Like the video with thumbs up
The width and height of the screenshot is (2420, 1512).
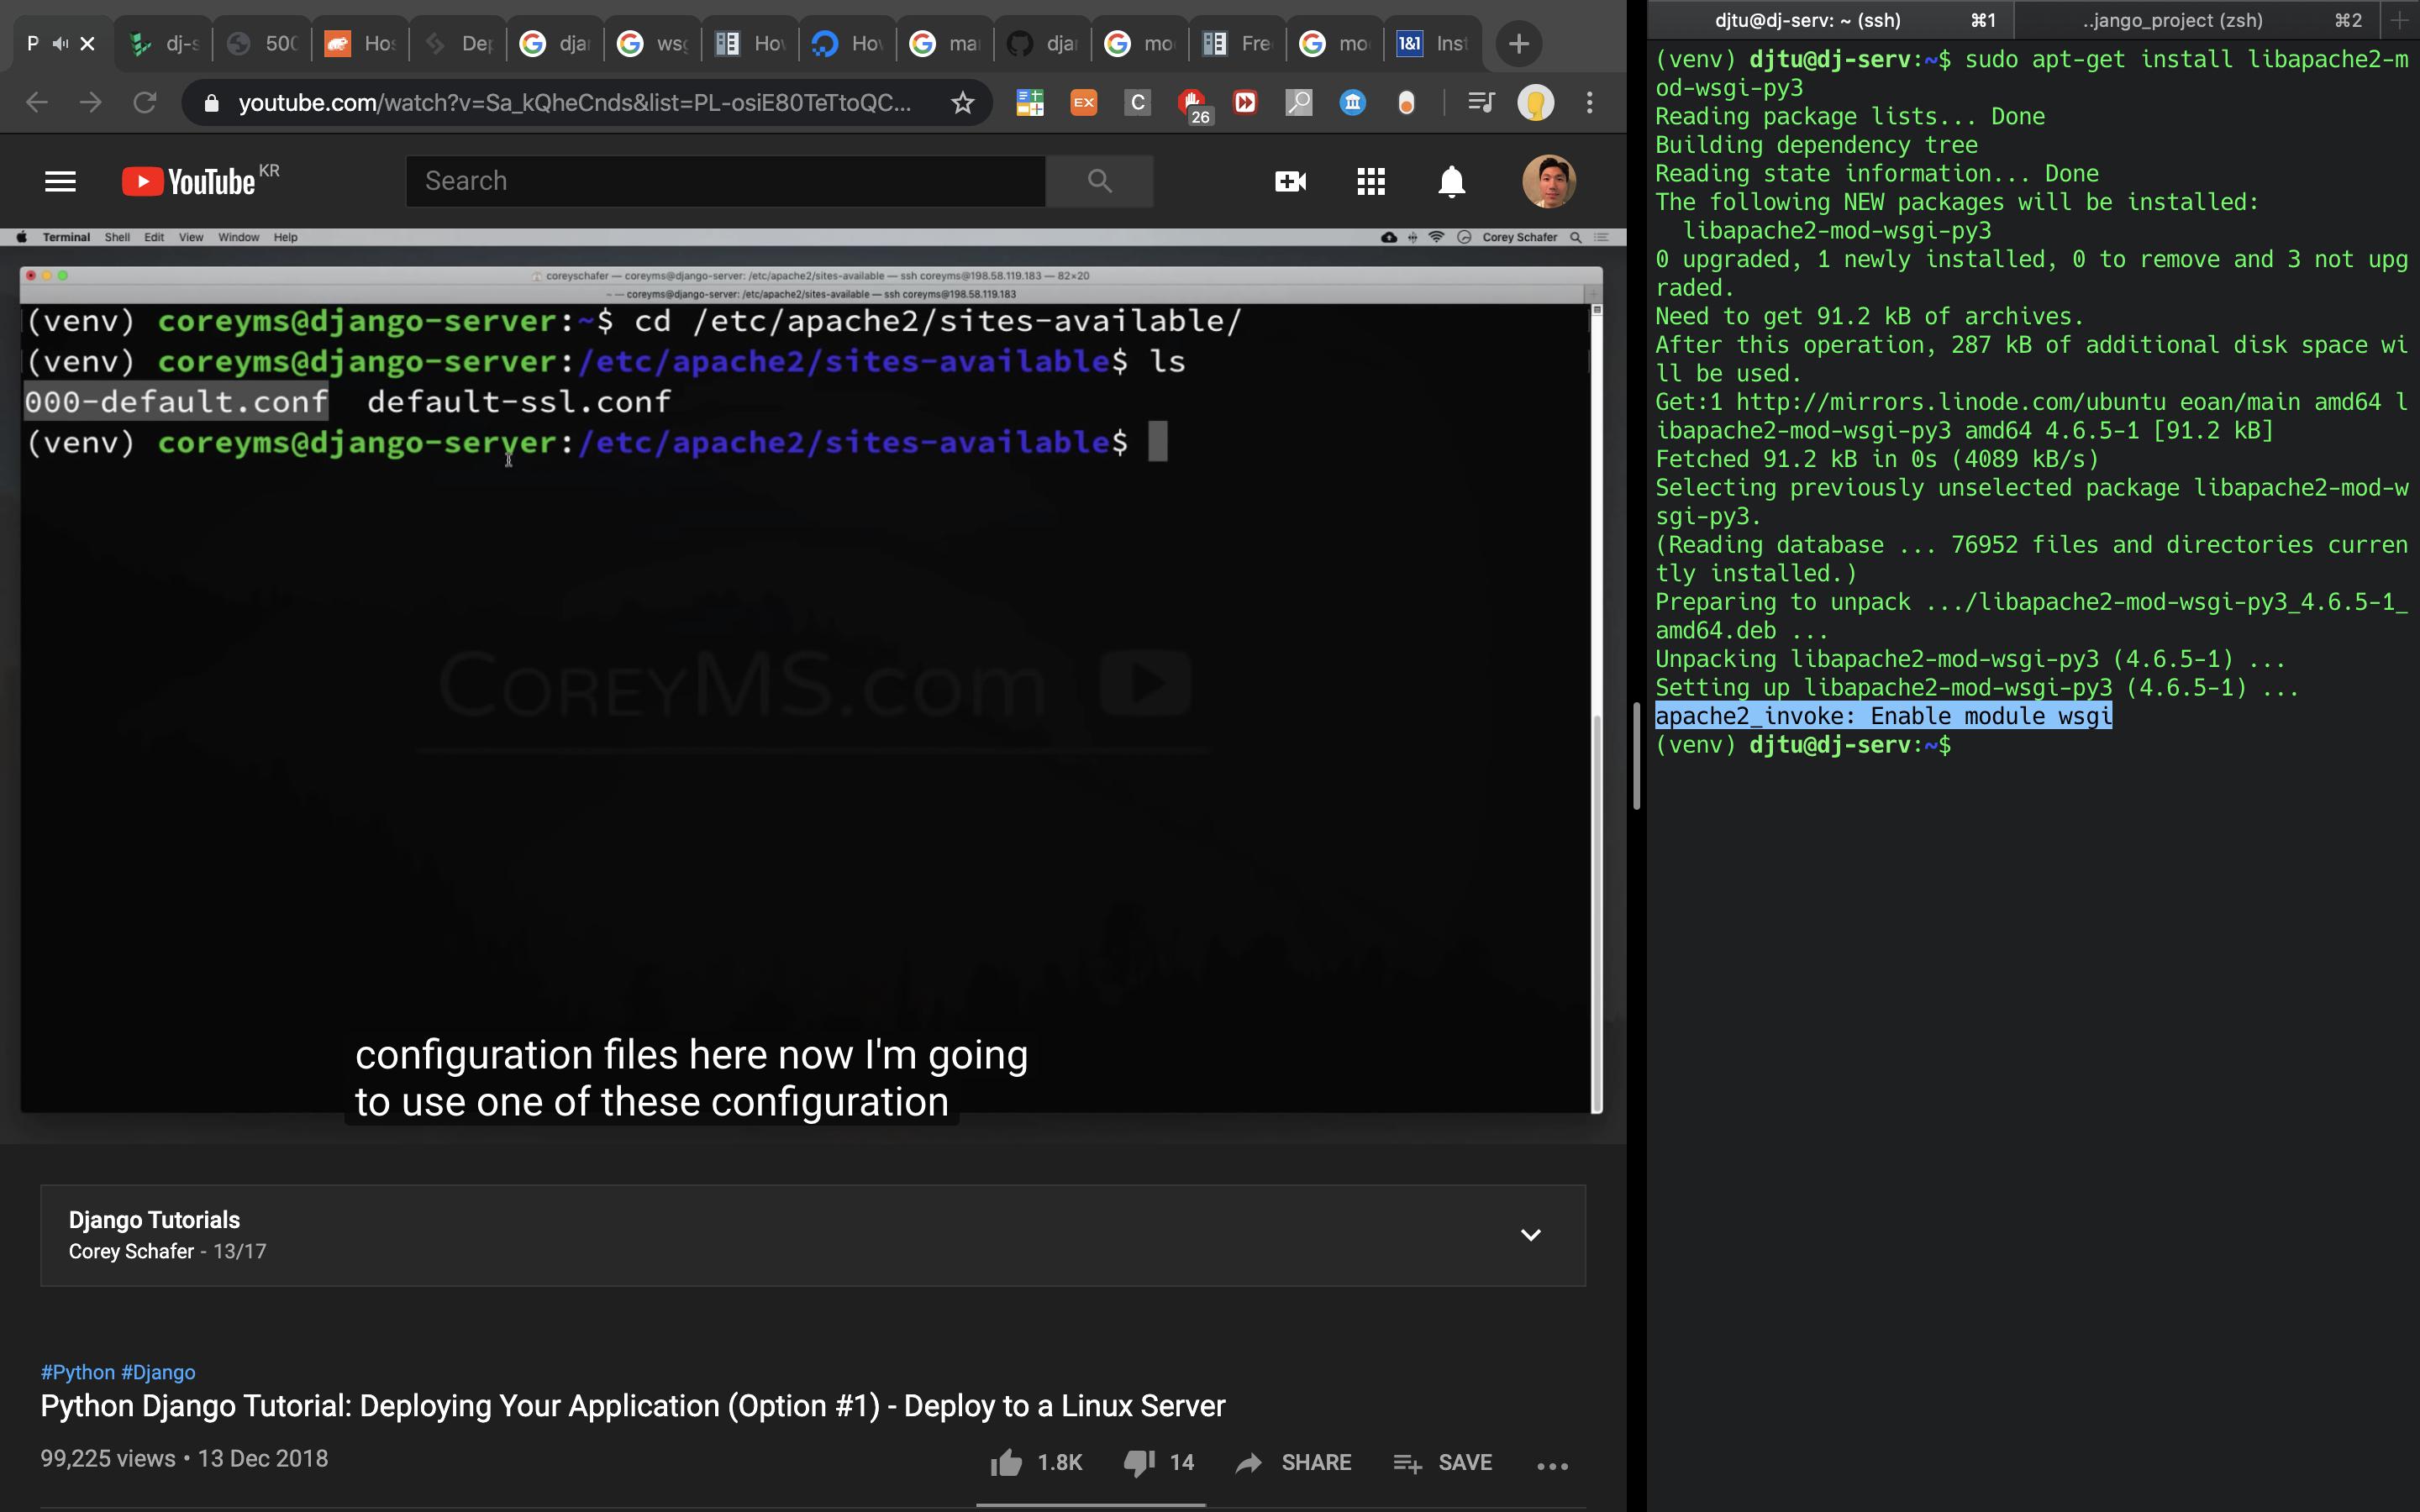(x=1007, y=1462)
